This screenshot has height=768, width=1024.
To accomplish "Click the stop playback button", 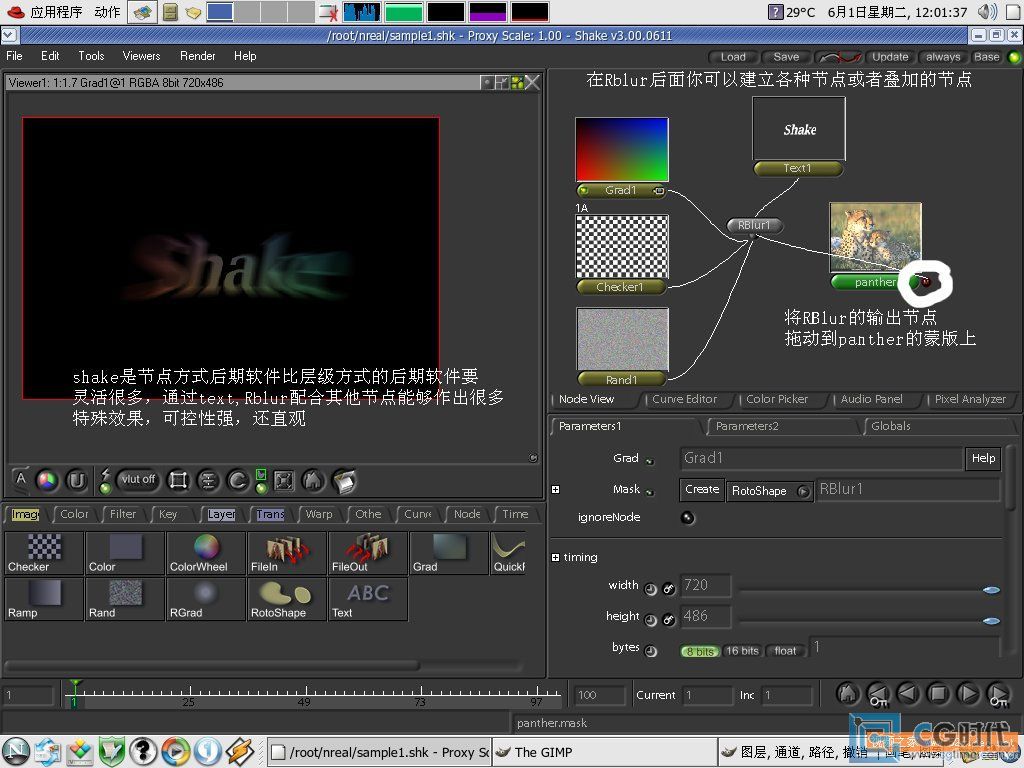I will (938, 694).
